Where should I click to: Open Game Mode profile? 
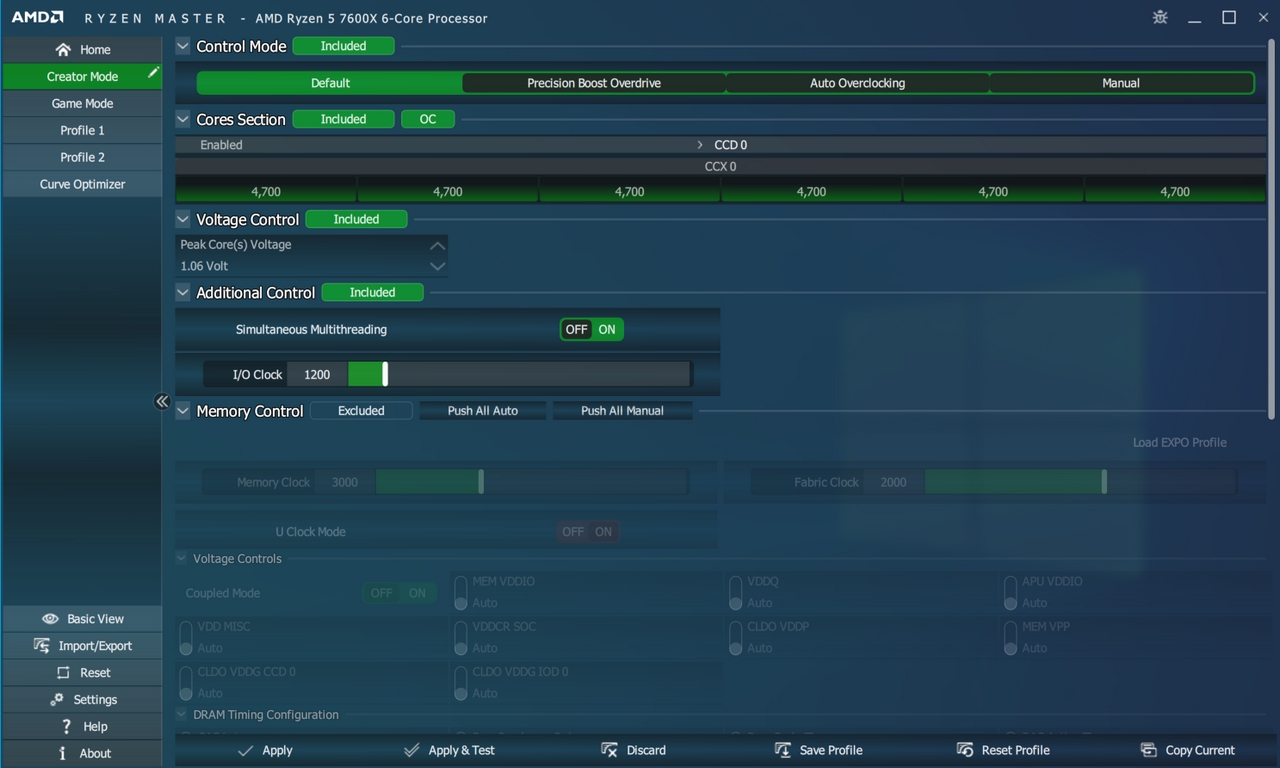pyautogui.click(x=82, y=103)
